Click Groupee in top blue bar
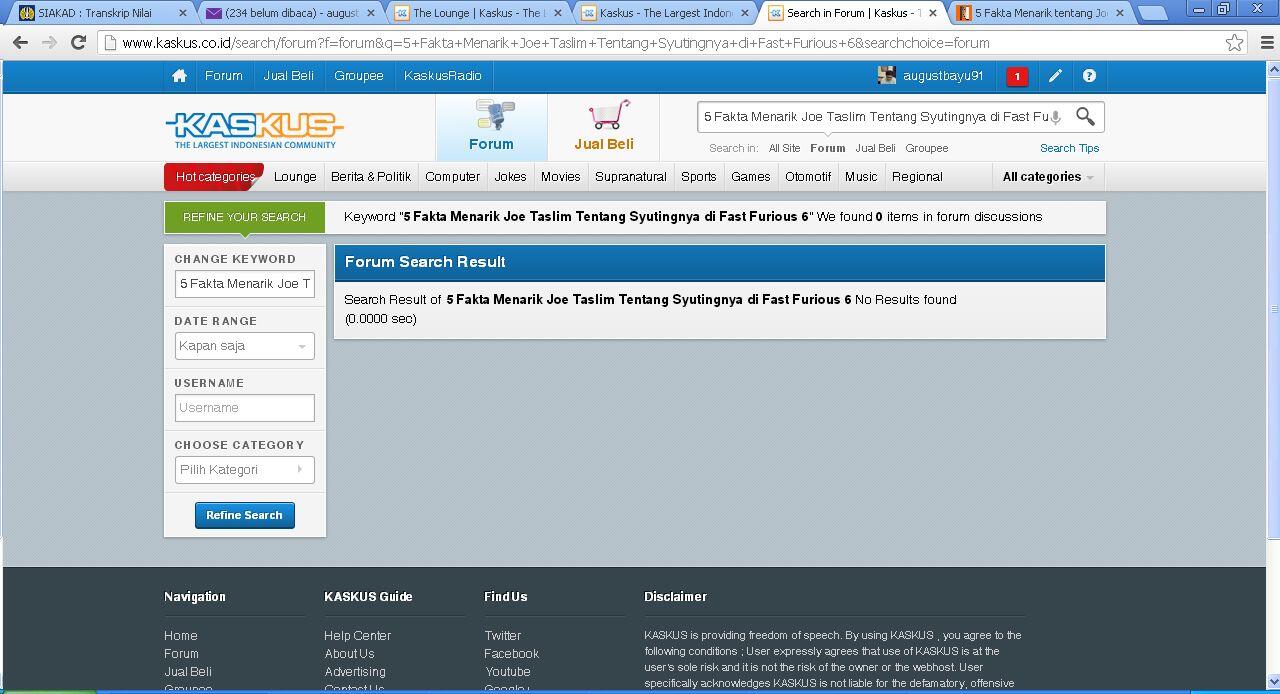Image resolution: width=1280 pixels, height=694 pixels. click(x=359, y=76)
